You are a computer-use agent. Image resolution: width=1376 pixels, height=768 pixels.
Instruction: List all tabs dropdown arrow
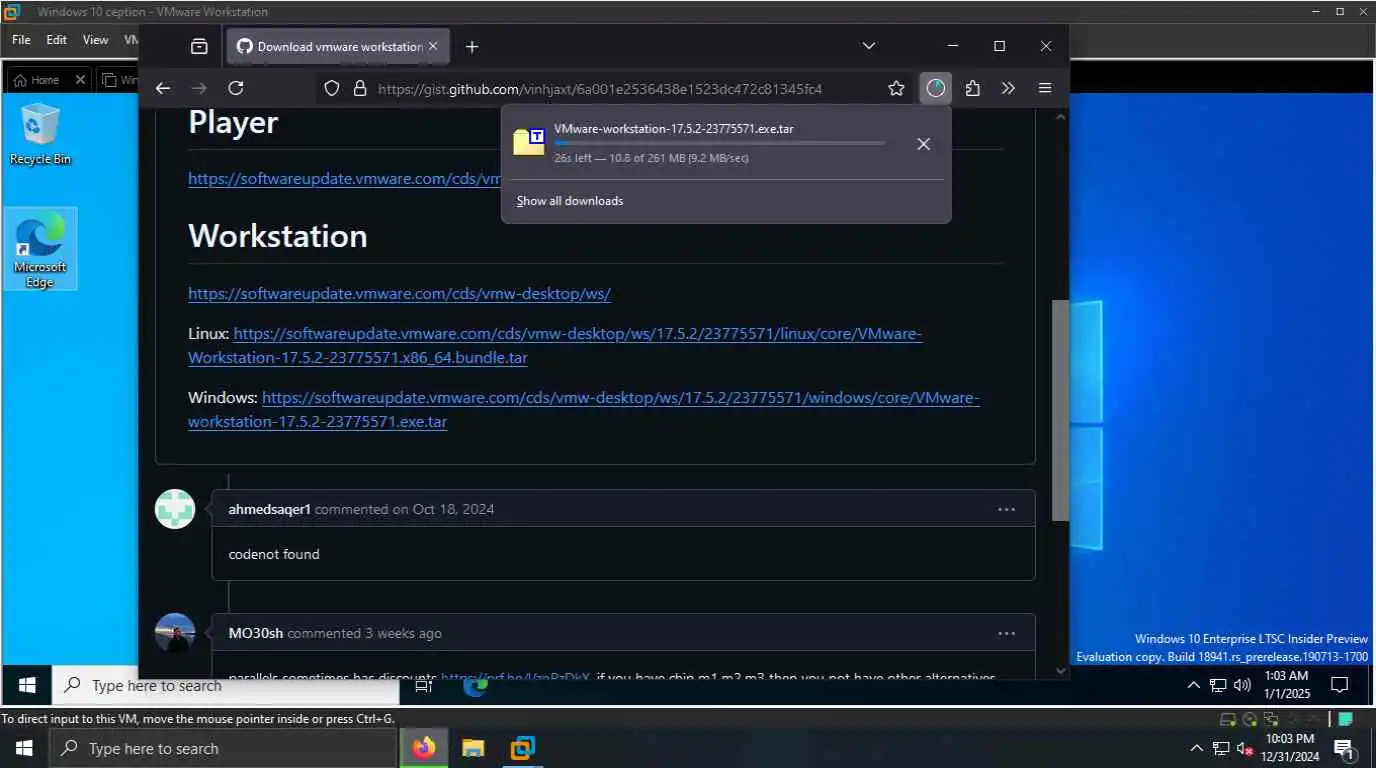pos(869,46)
